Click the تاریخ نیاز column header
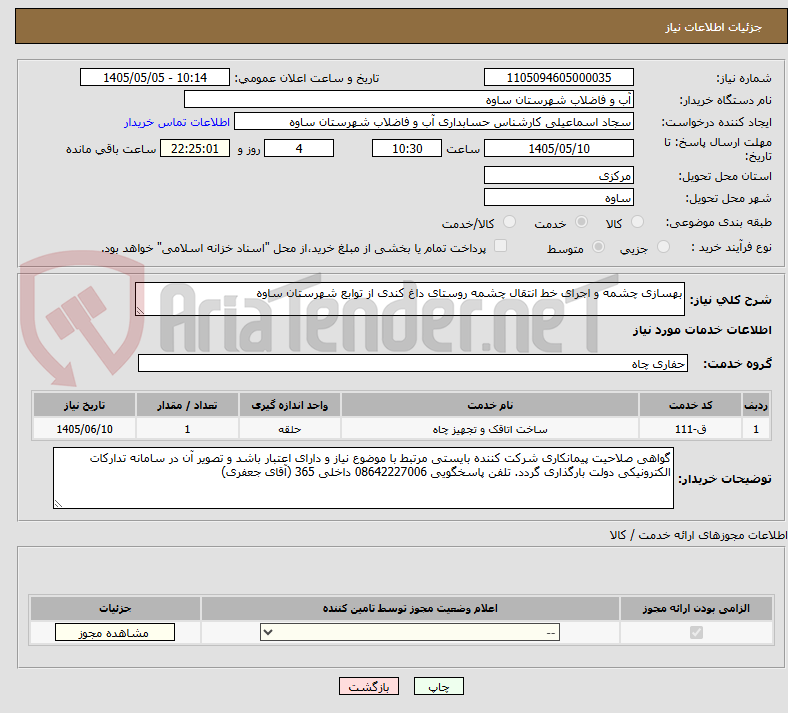This screenshot has height=713, width=788. point(84,405)
